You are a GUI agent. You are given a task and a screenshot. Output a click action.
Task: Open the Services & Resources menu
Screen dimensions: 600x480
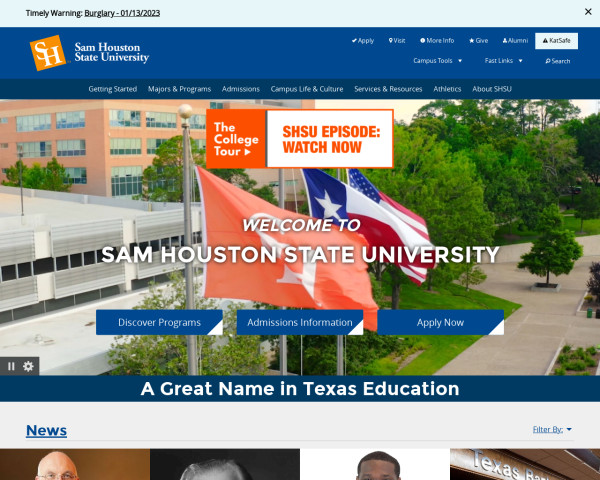pos(388,89)
